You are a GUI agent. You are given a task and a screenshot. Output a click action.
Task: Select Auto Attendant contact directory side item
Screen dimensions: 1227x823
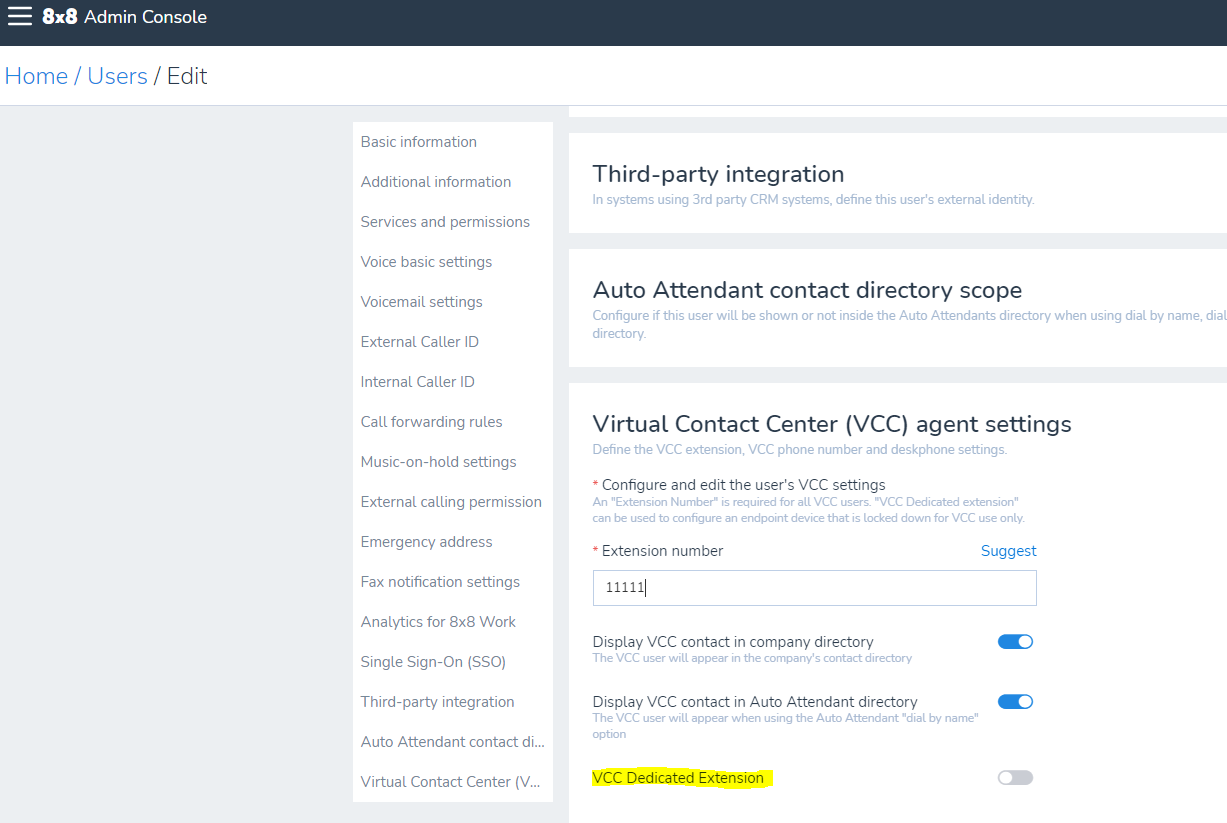453,742
